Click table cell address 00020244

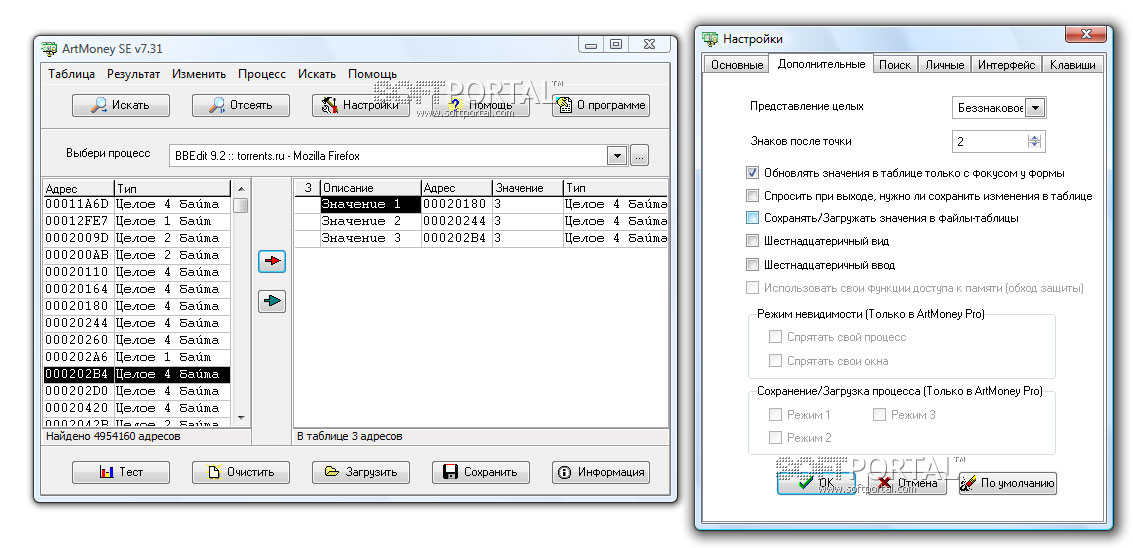coord(457,221)
